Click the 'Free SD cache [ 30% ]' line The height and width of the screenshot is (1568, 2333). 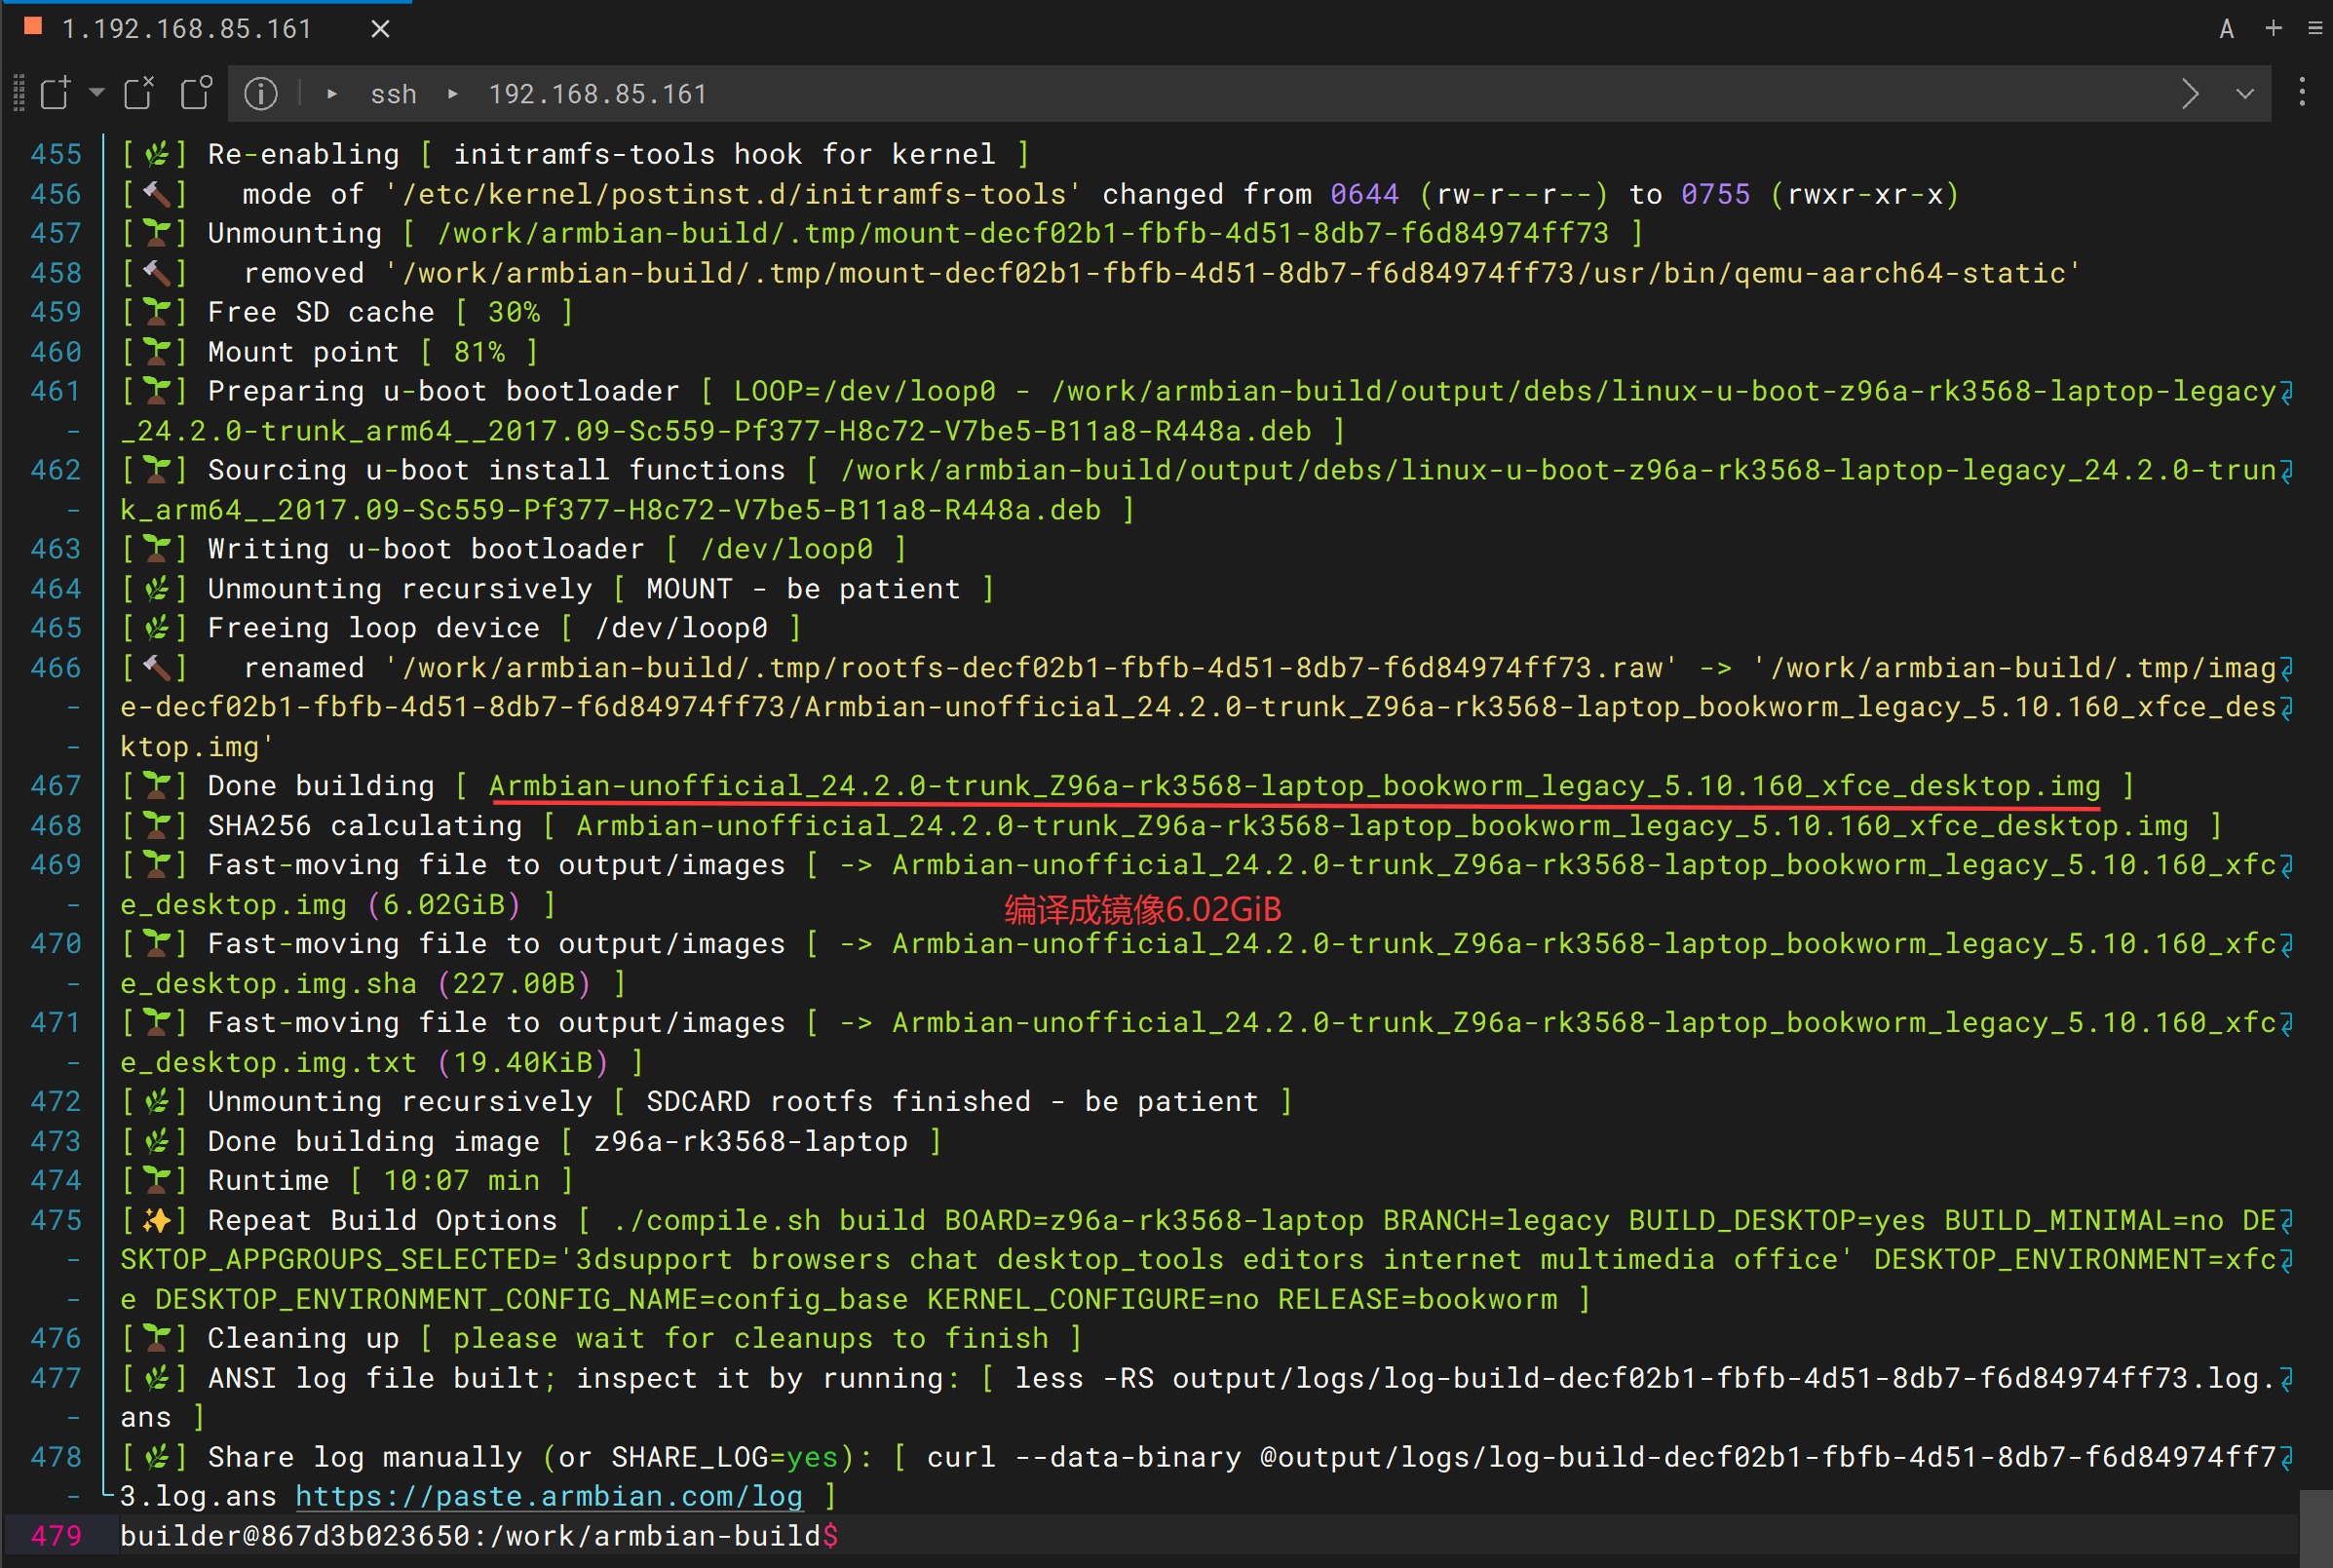(347, 312)
